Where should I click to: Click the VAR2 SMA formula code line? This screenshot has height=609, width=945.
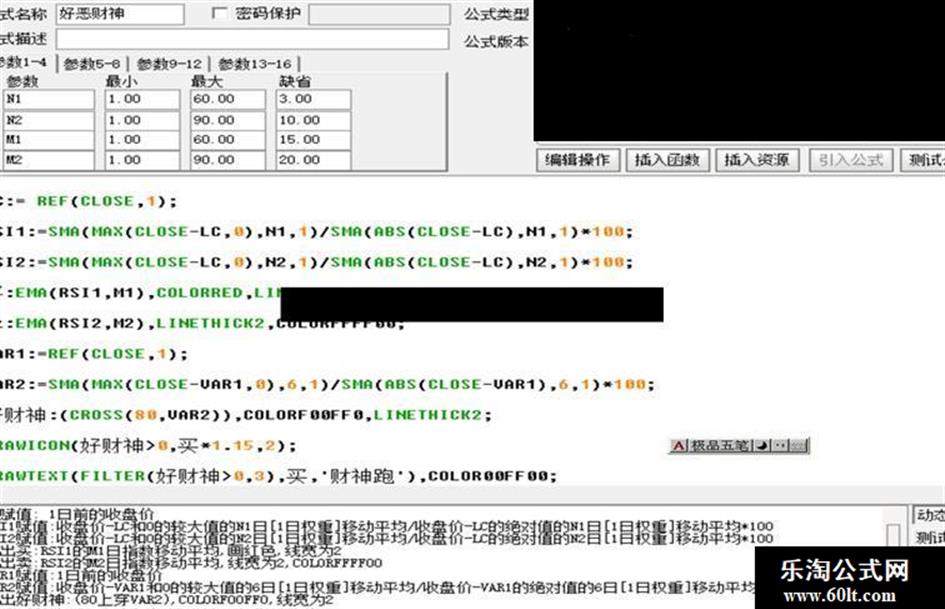[327, 385]
